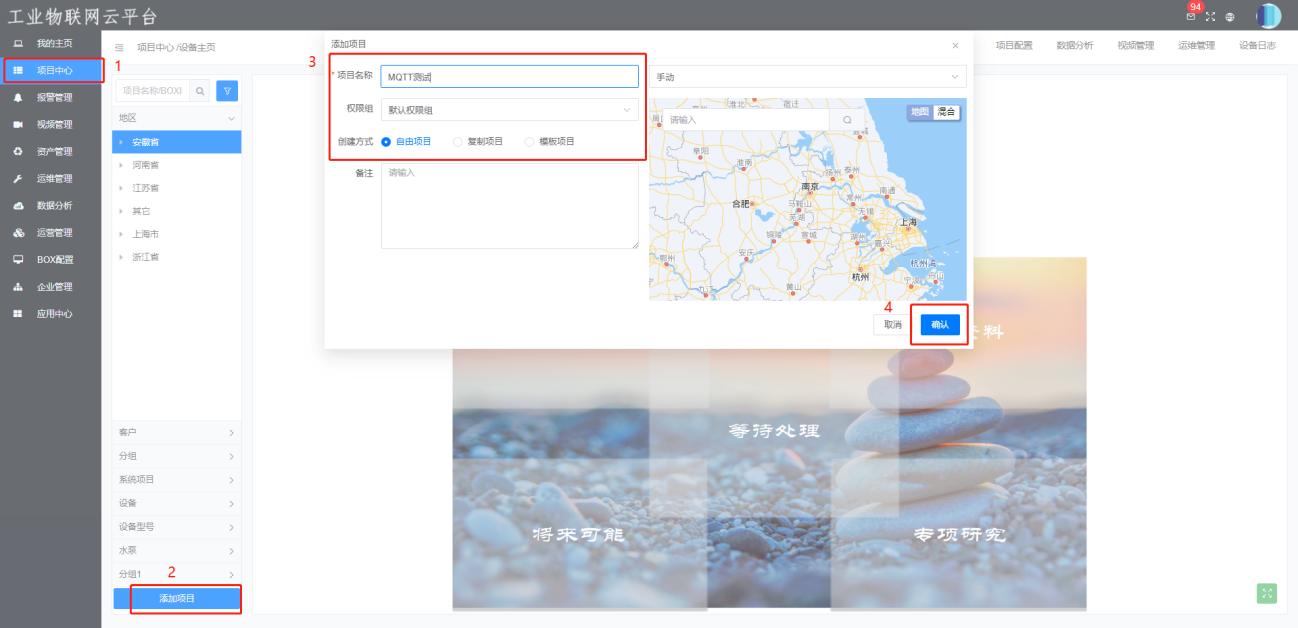
Task: Click the globe language icon
Action: [1230, 16]
